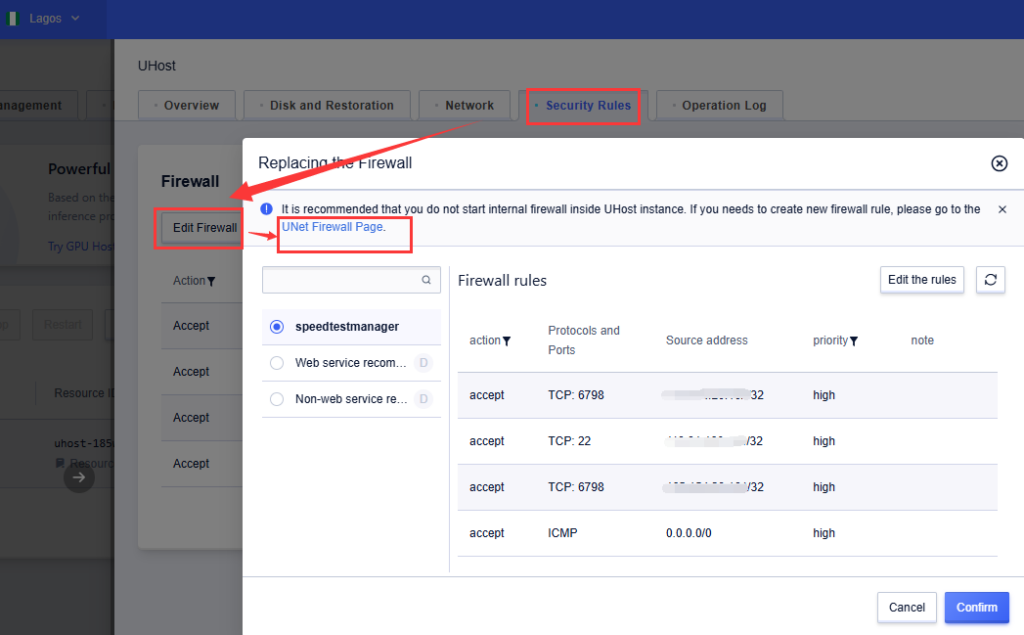Click the round arrow button at left
Image resolution: width=1024 pixels, height=635 pixels.
(x=79, y=478)
